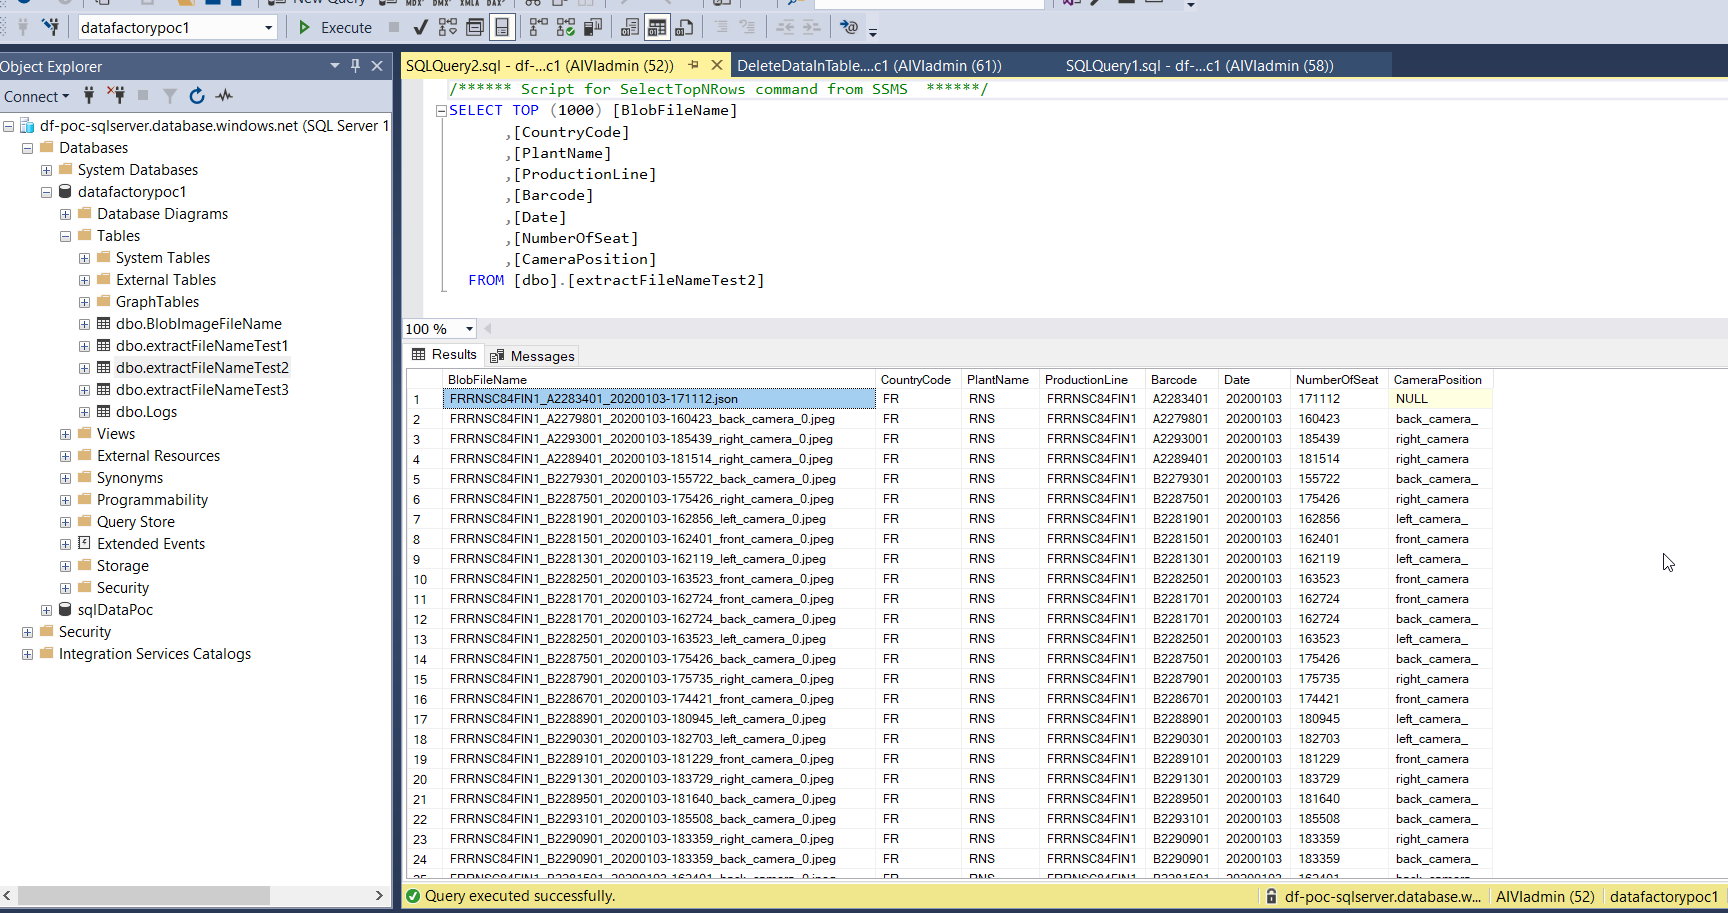Open the Connect menu in Object Explorer
1728x913 pixels.
[37, 96]
